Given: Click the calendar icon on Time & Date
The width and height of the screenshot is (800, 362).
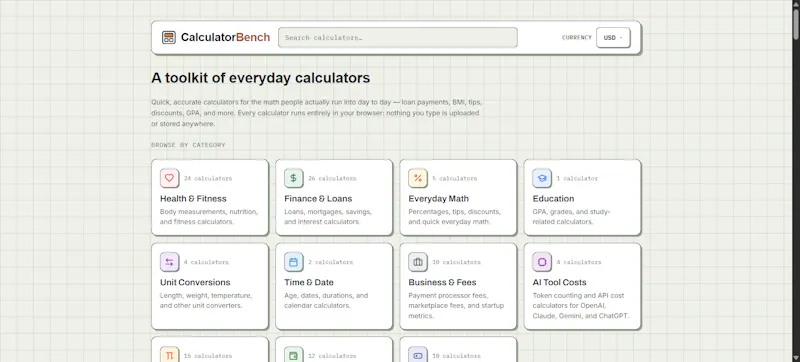Looking at the screenshot, I should (293, 262).
